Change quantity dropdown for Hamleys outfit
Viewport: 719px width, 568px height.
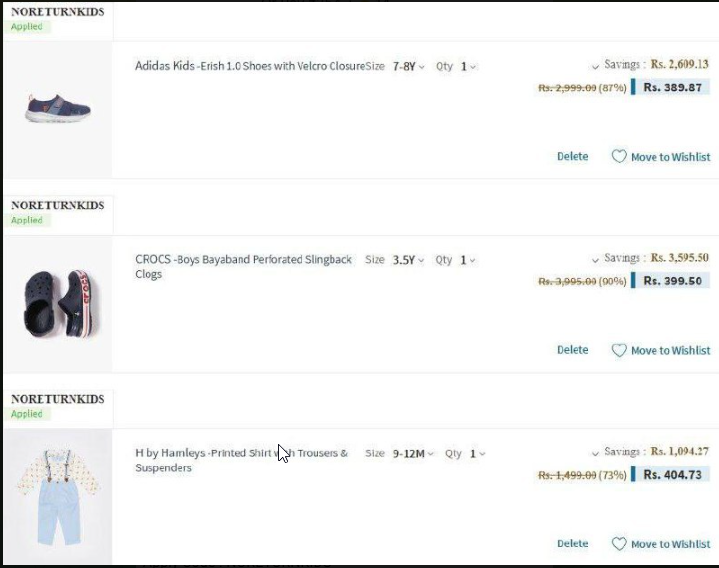(x=477, y=454)
